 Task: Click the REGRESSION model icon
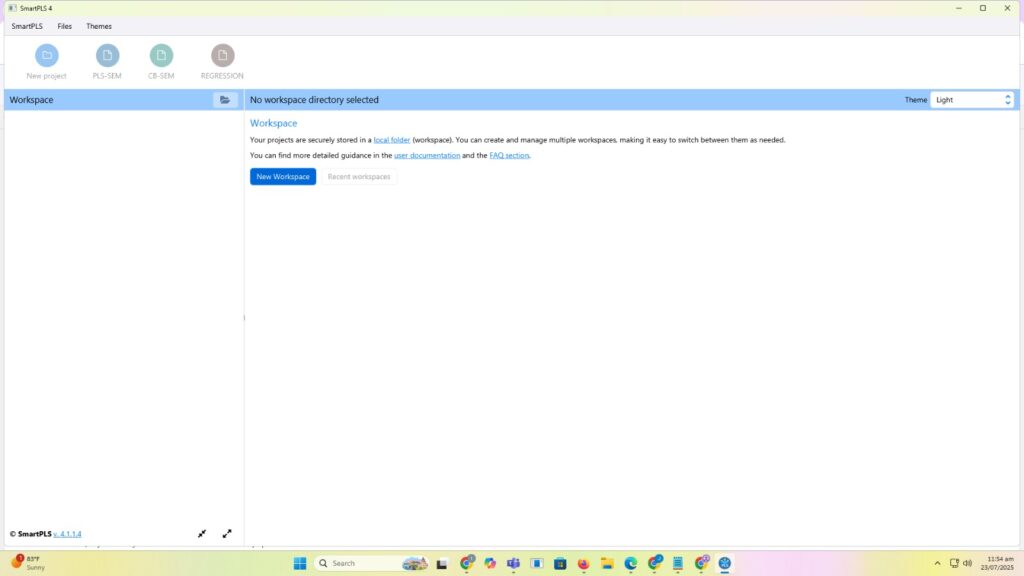[222, 56]
